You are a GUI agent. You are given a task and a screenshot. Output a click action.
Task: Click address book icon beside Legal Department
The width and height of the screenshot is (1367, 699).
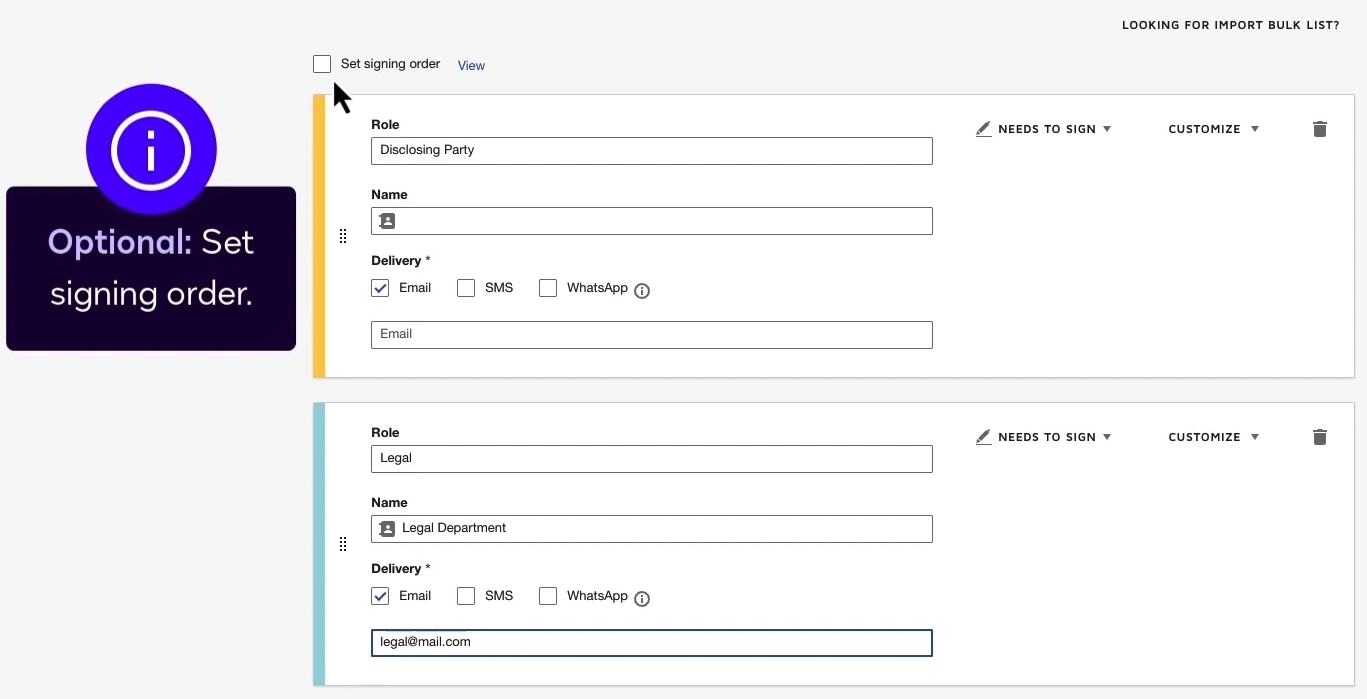point(387,529)
